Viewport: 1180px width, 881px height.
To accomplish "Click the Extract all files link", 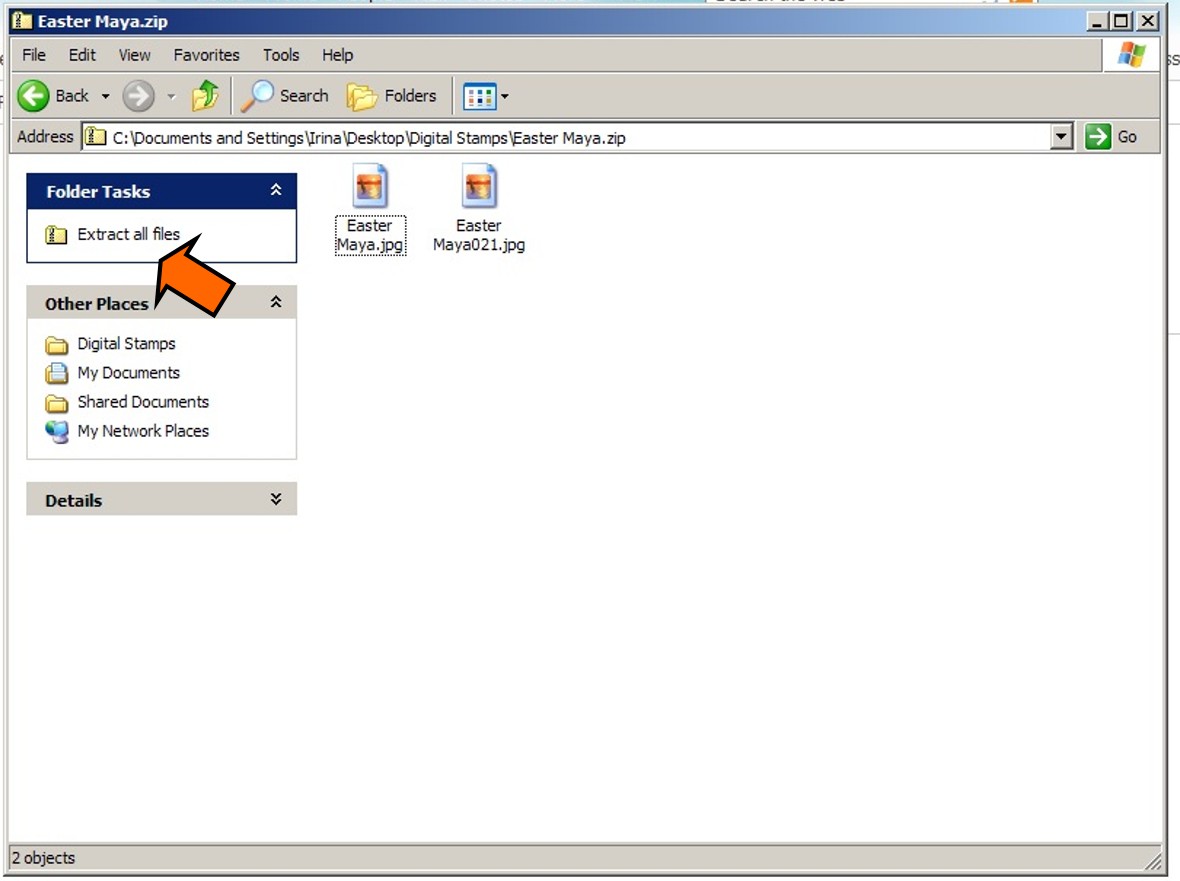I will pos(129,234).
